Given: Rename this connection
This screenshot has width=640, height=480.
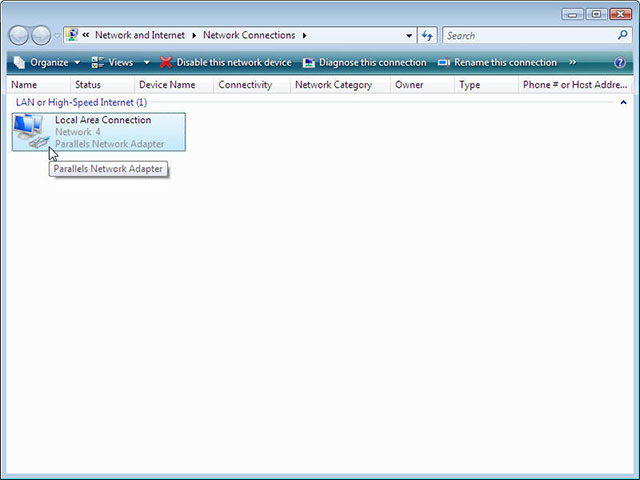Looking at the screenshot, I should 497,62.
